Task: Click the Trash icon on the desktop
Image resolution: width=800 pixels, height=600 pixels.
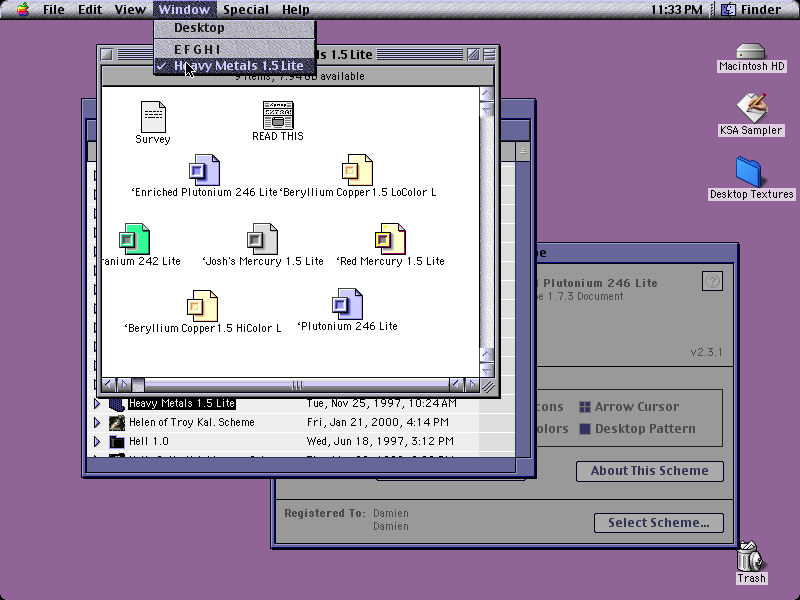Action: pyautogui.click(x=750, y=556)
